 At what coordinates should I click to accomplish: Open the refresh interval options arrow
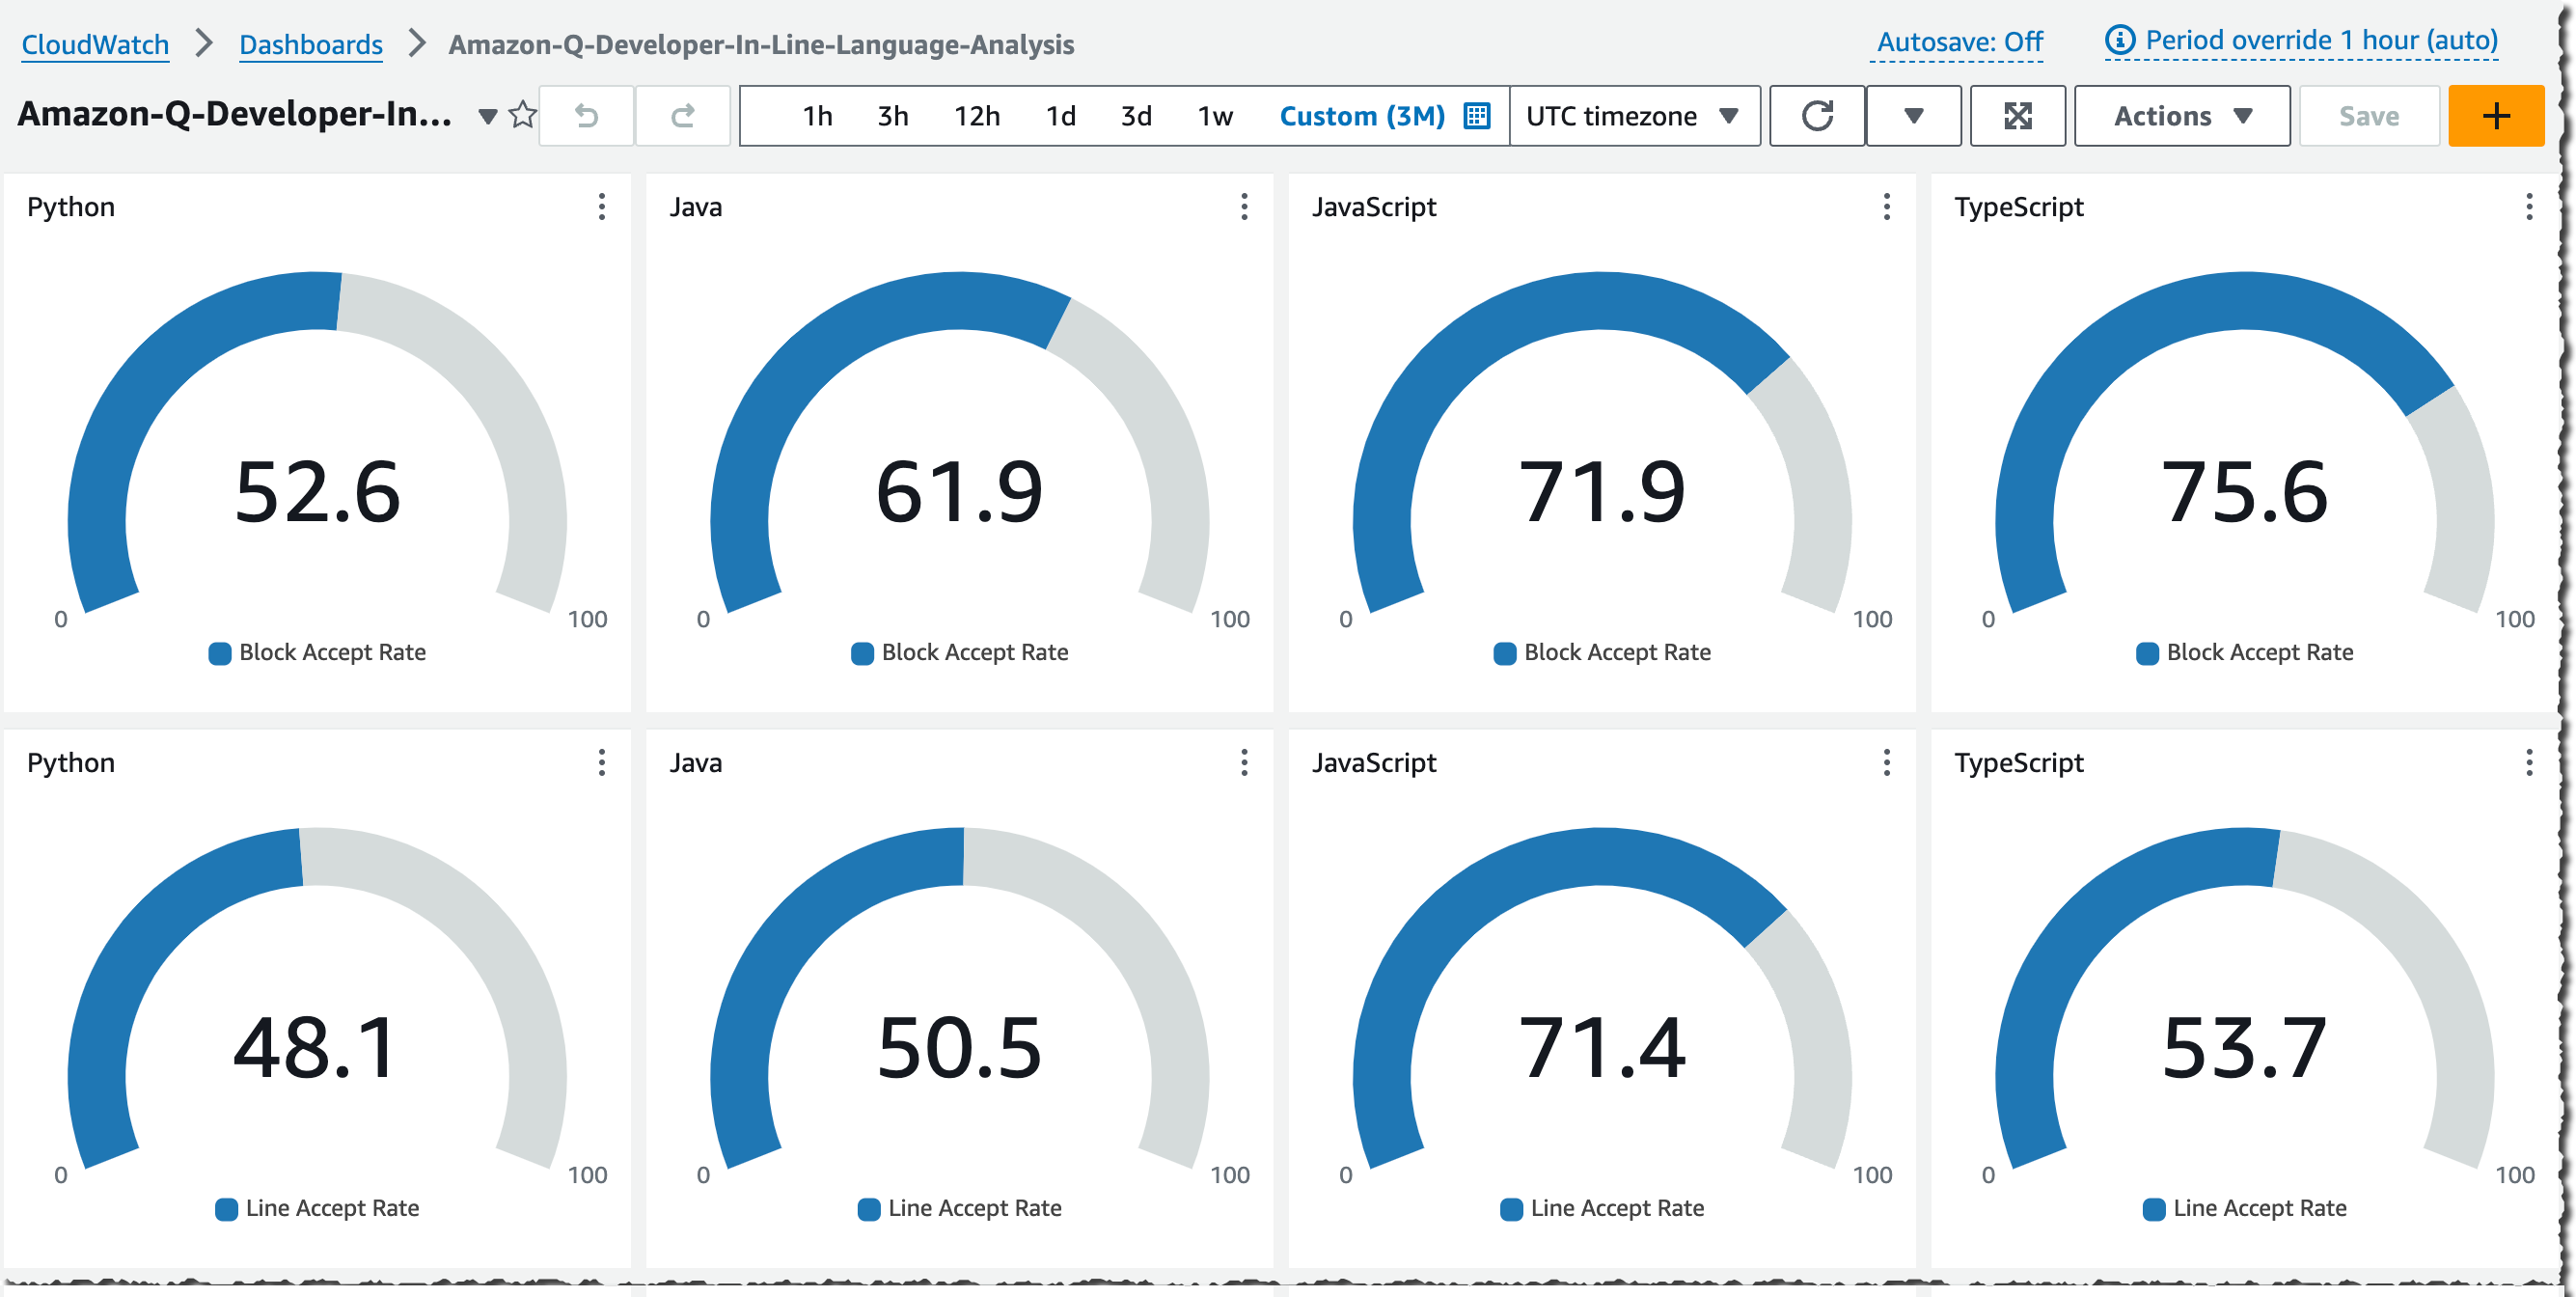pyautogui.click(x=1913, y=115)
